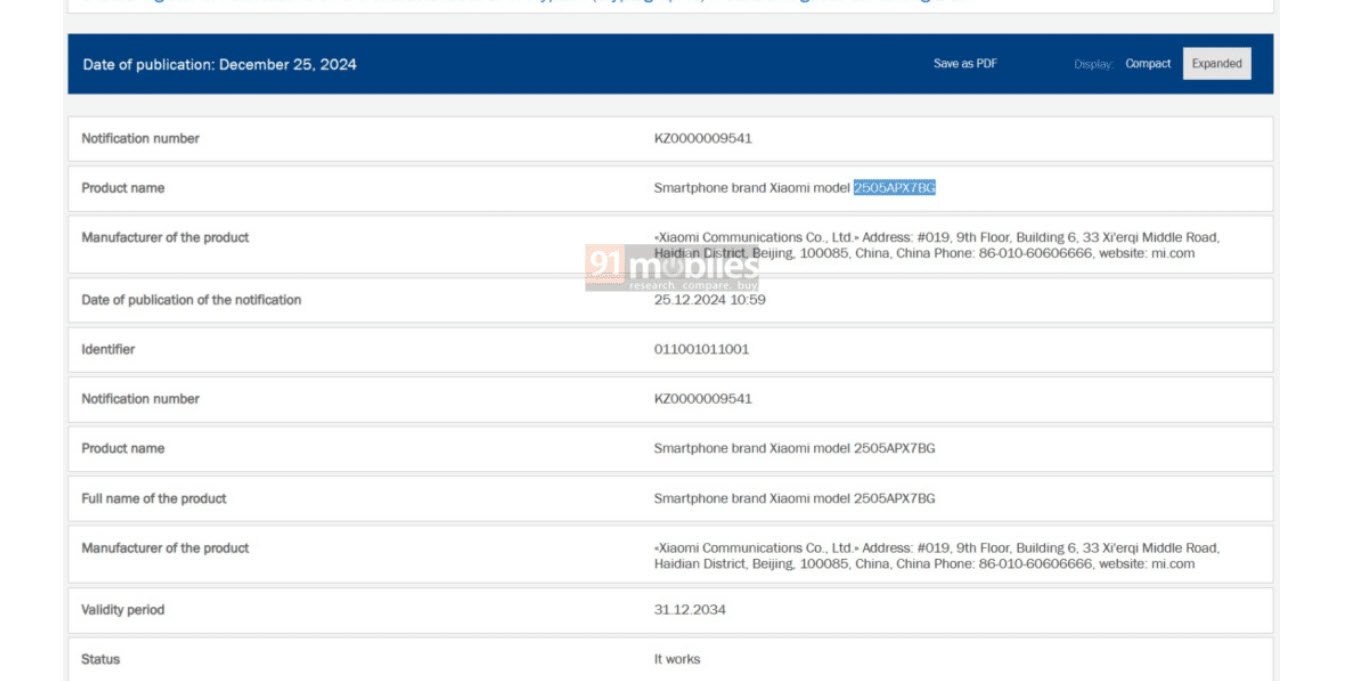
Task: Click the Validity period value 31.12.2034
Action: (x=690, y=609)
